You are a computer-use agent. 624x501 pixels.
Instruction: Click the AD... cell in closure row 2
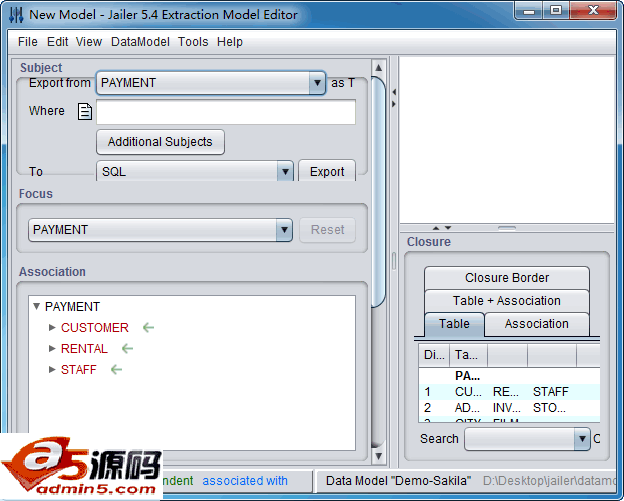[467, 408]
